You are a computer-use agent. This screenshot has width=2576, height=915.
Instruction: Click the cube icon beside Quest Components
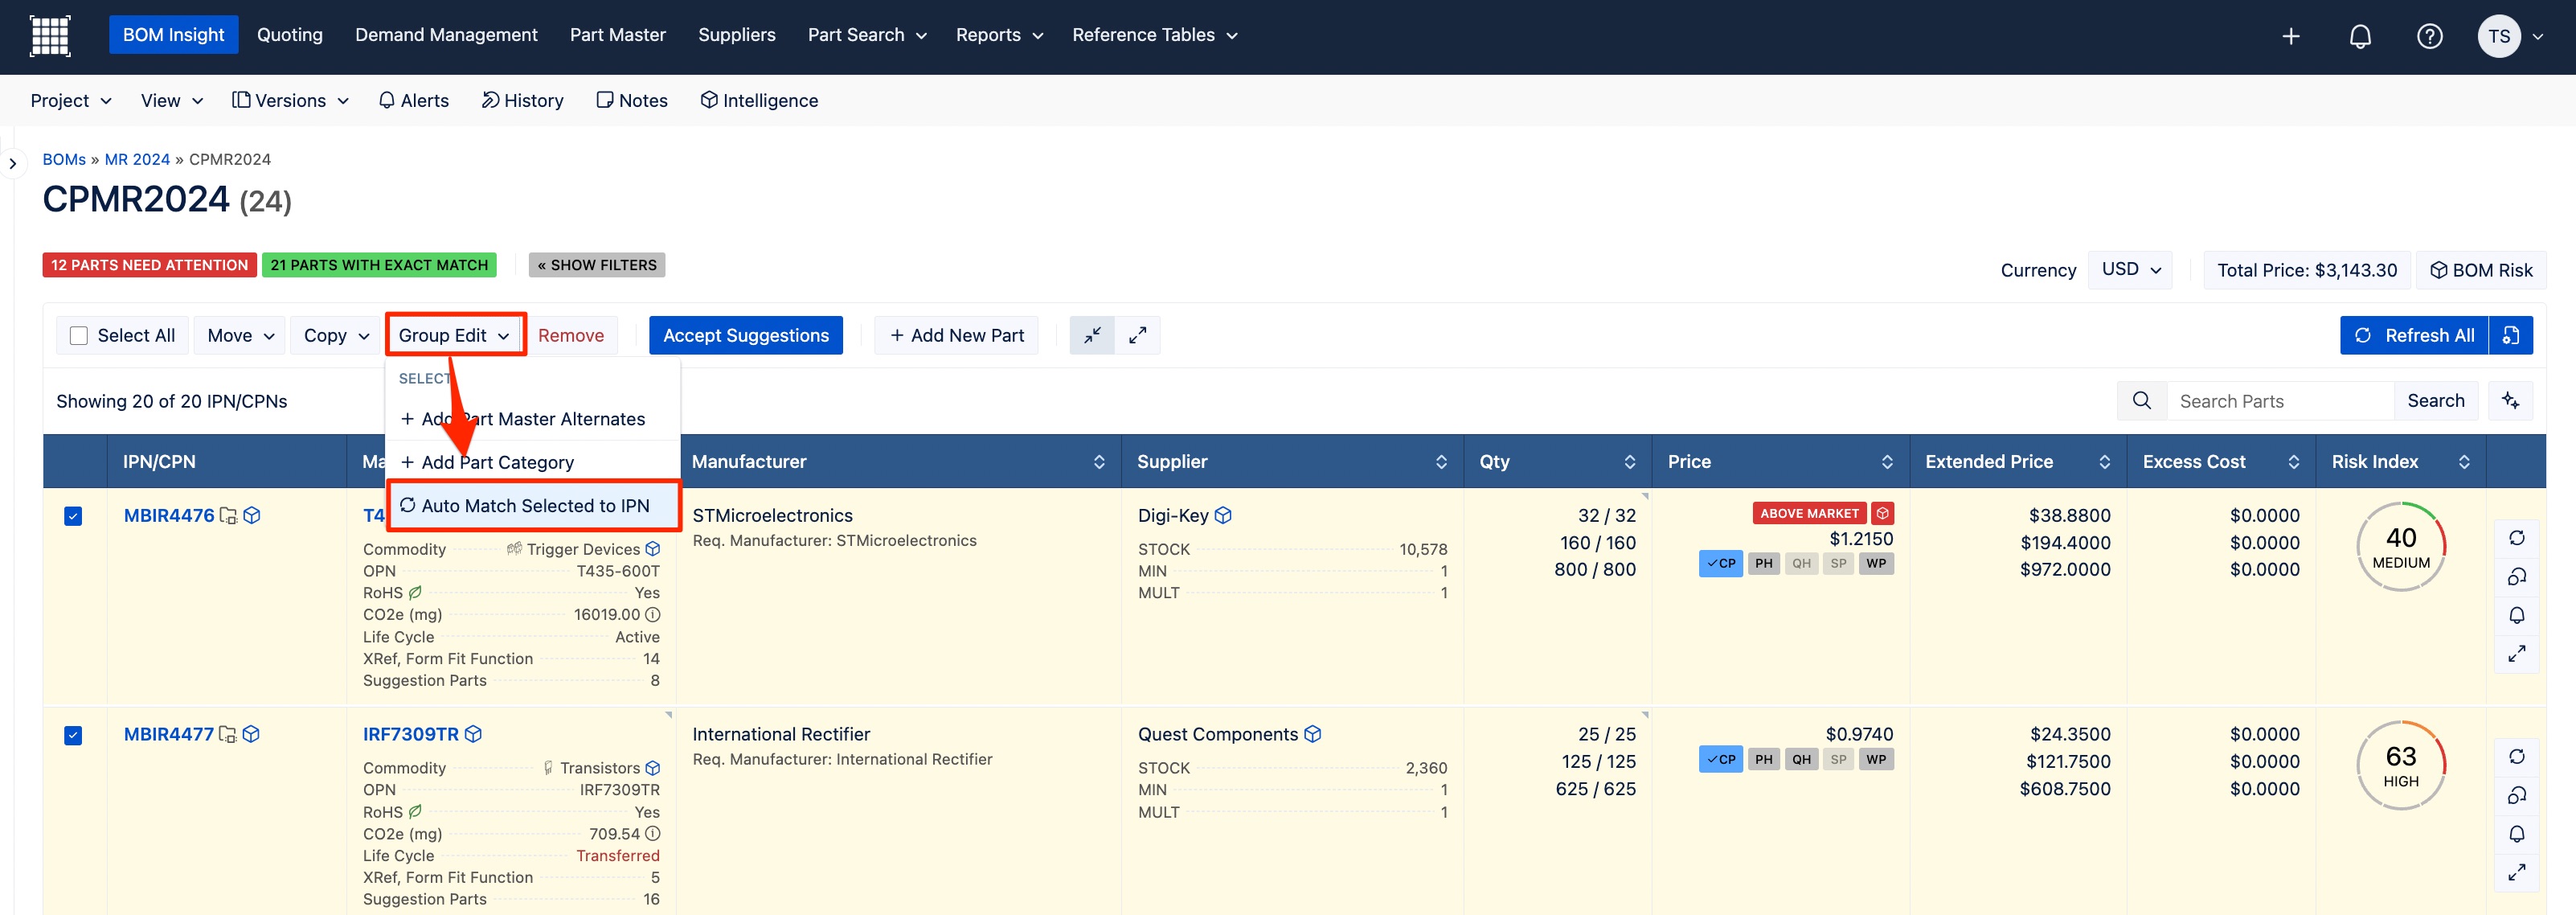1313,734
